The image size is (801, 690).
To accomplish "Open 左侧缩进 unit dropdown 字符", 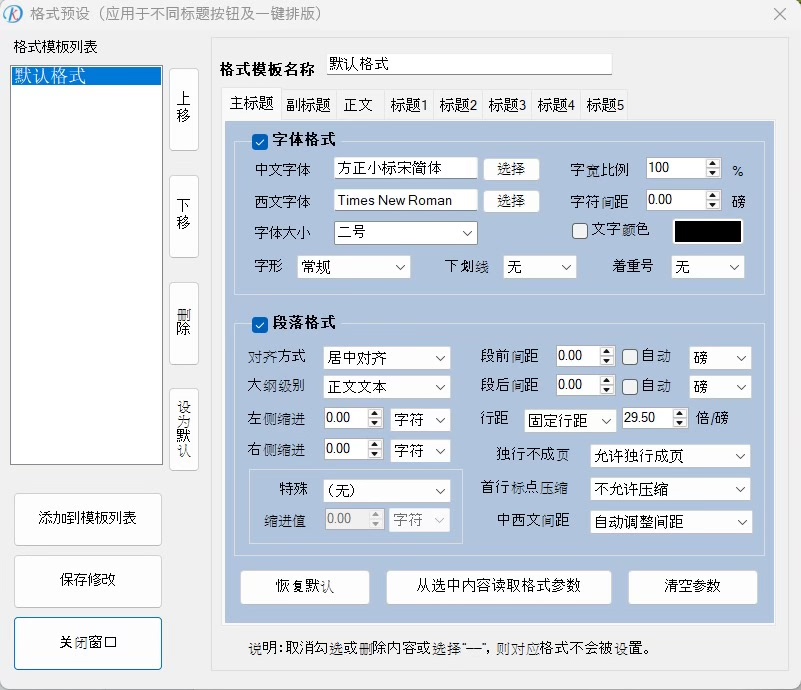I will 420,420.
